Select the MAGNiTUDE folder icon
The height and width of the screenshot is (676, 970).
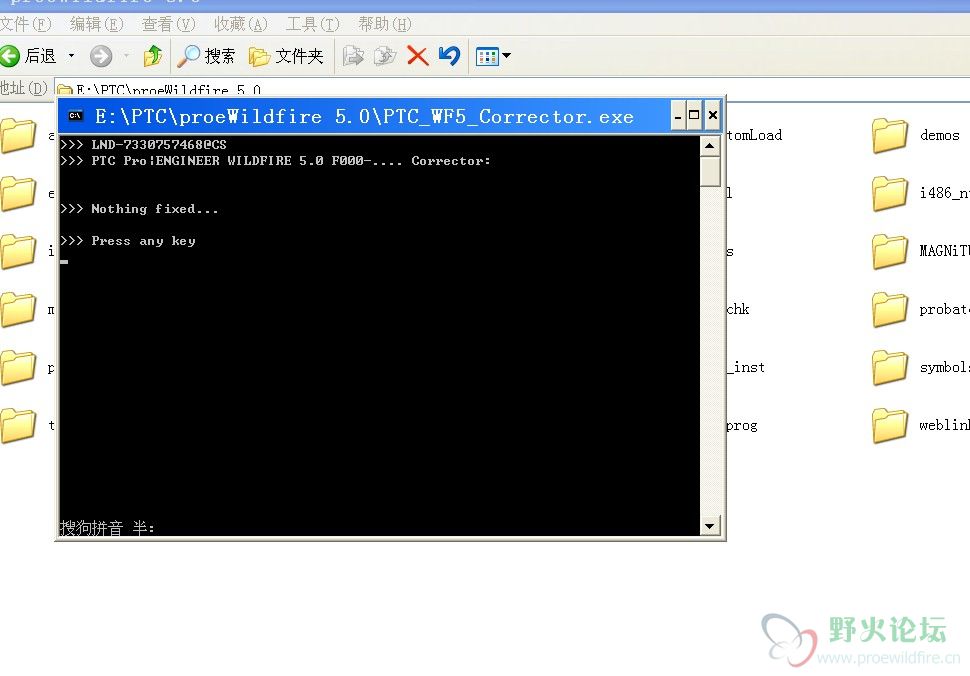pos(890,252)
